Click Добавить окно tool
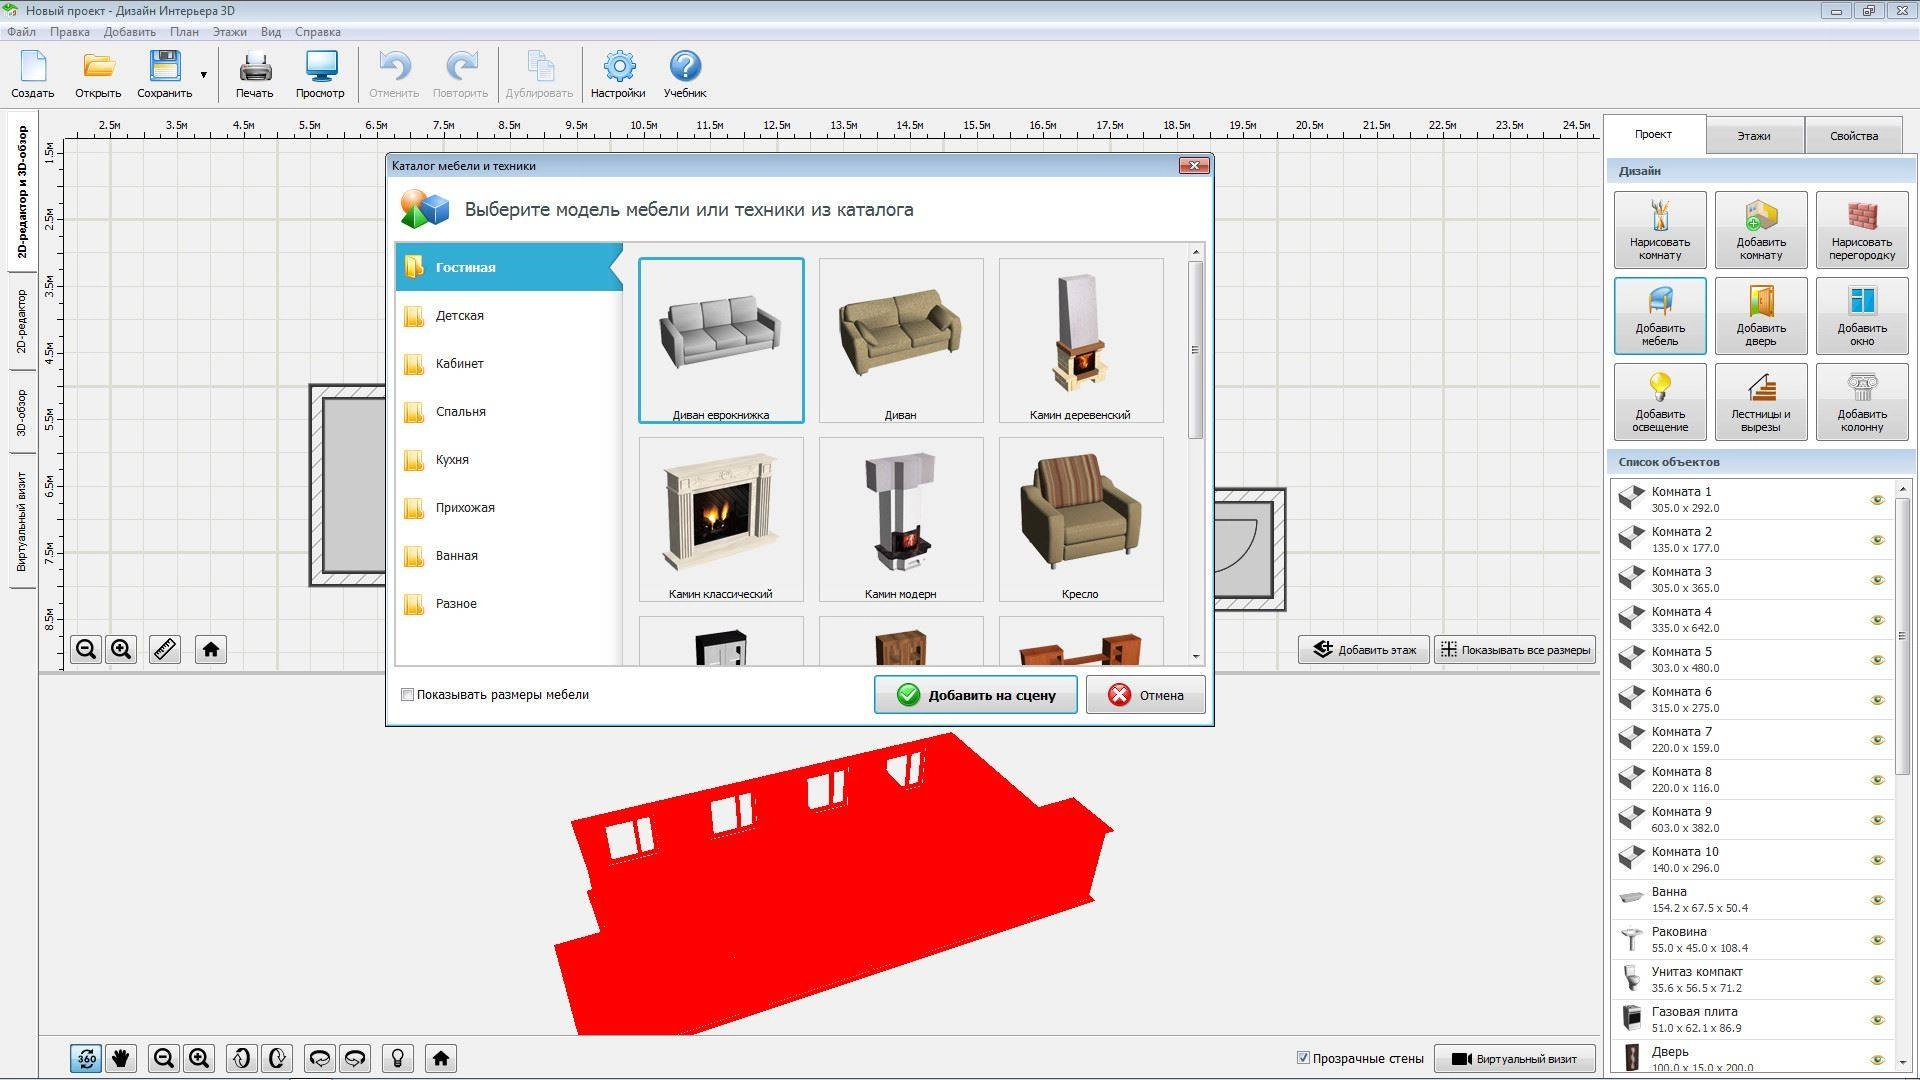The width and height of the screenshot is (1920, 1080). point(1862,315)
